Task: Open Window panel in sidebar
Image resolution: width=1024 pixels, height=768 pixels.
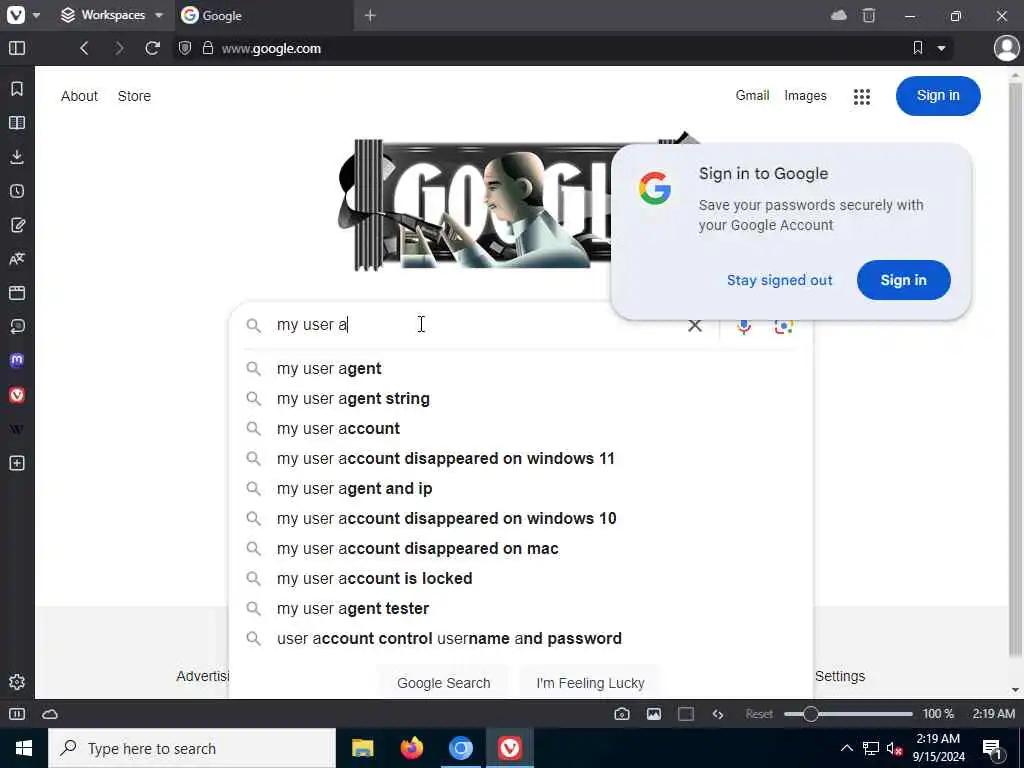Action: click(x=17, y=293)
